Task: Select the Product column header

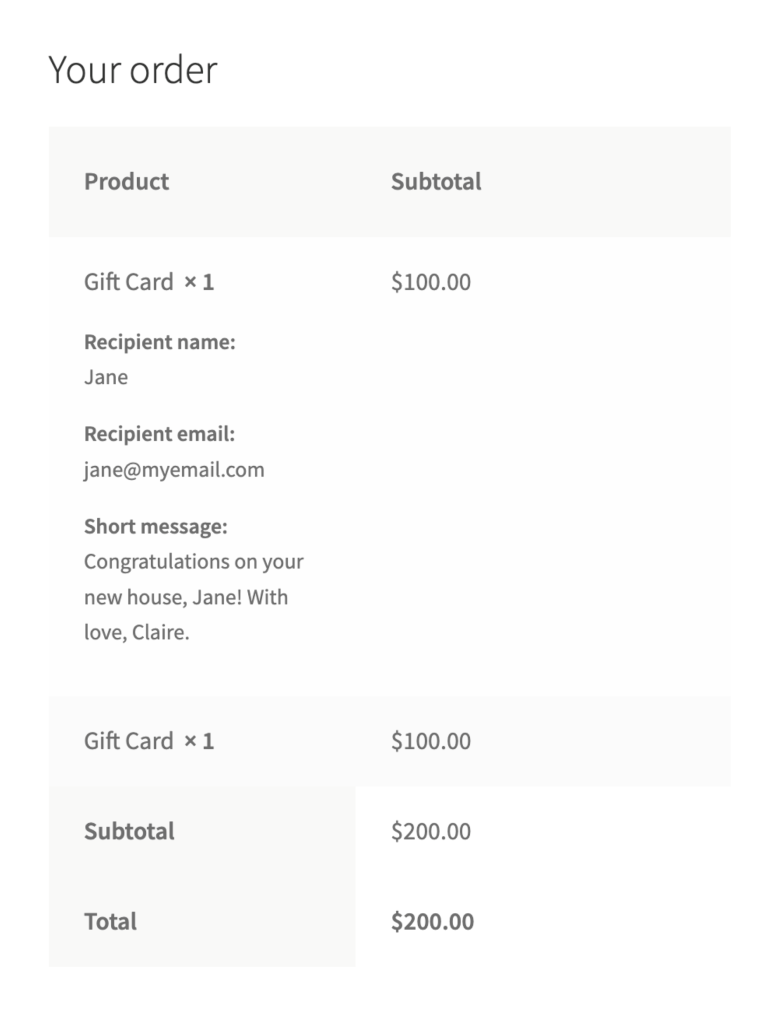Action: [x=126, y=182]
